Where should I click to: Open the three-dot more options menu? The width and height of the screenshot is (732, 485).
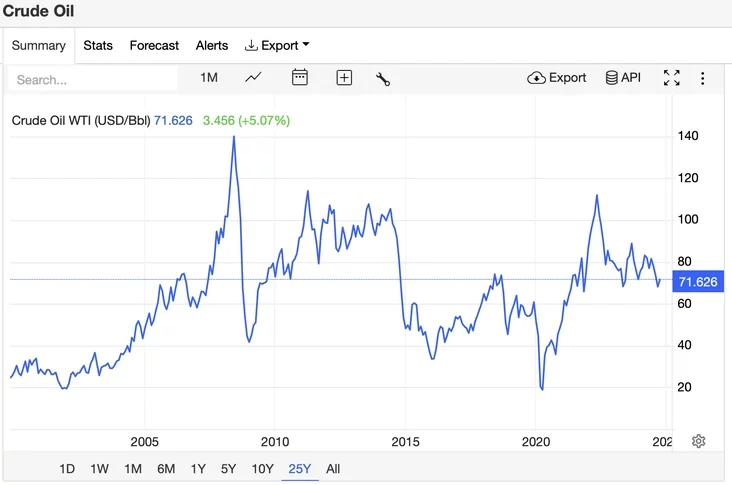[x=702, y=78]
